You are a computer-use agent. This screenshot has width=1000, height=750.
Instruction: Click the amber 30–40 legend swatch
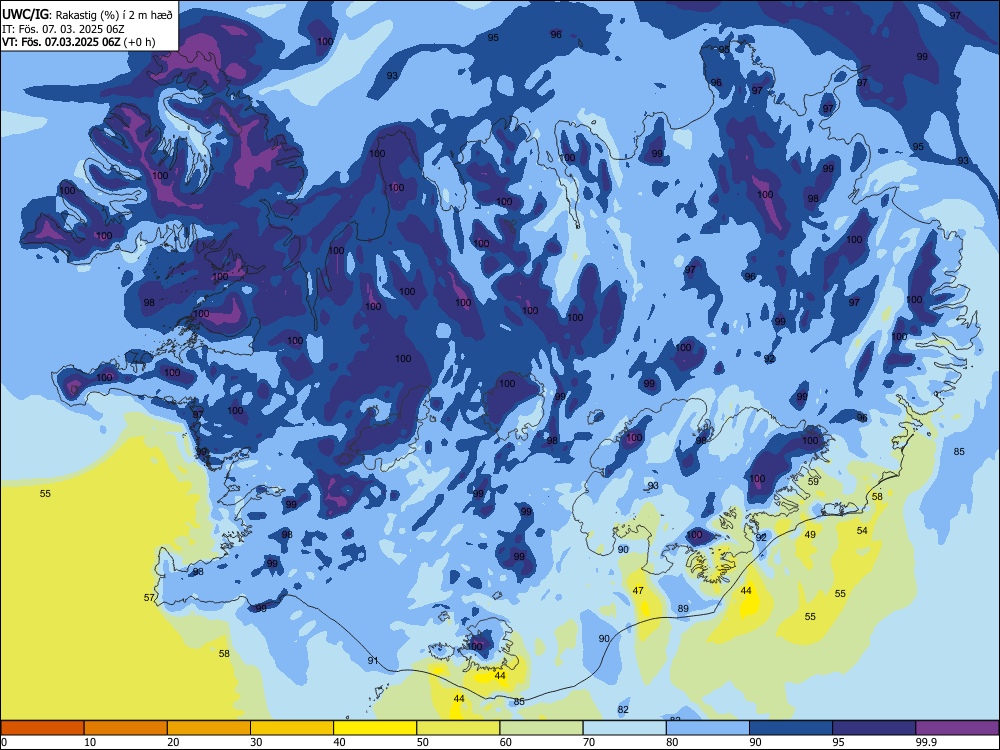coord(292,728)
